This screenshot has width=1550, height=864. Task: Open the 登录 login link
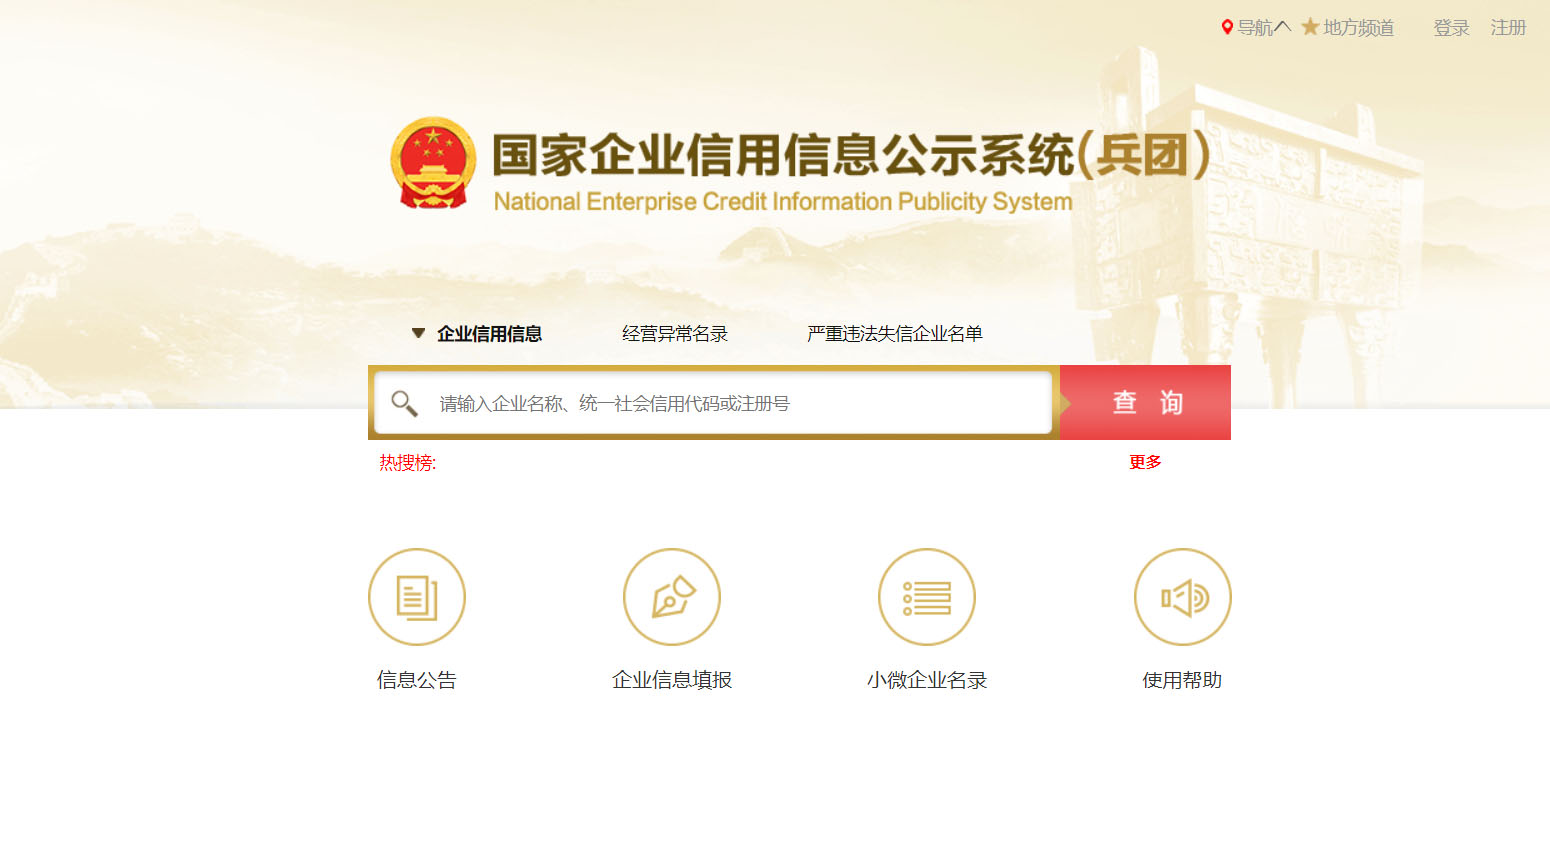(x=1451, y=27)
